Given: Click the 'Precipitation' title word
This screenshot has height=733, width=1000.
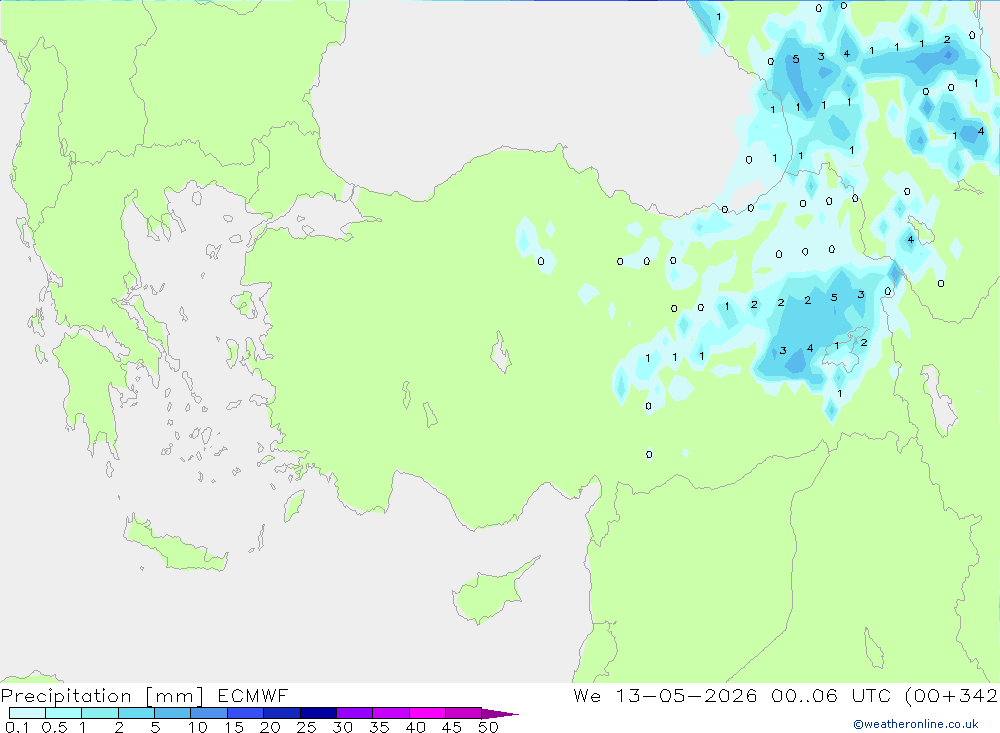Looking at the screenshot, I should tap(66, 696).
